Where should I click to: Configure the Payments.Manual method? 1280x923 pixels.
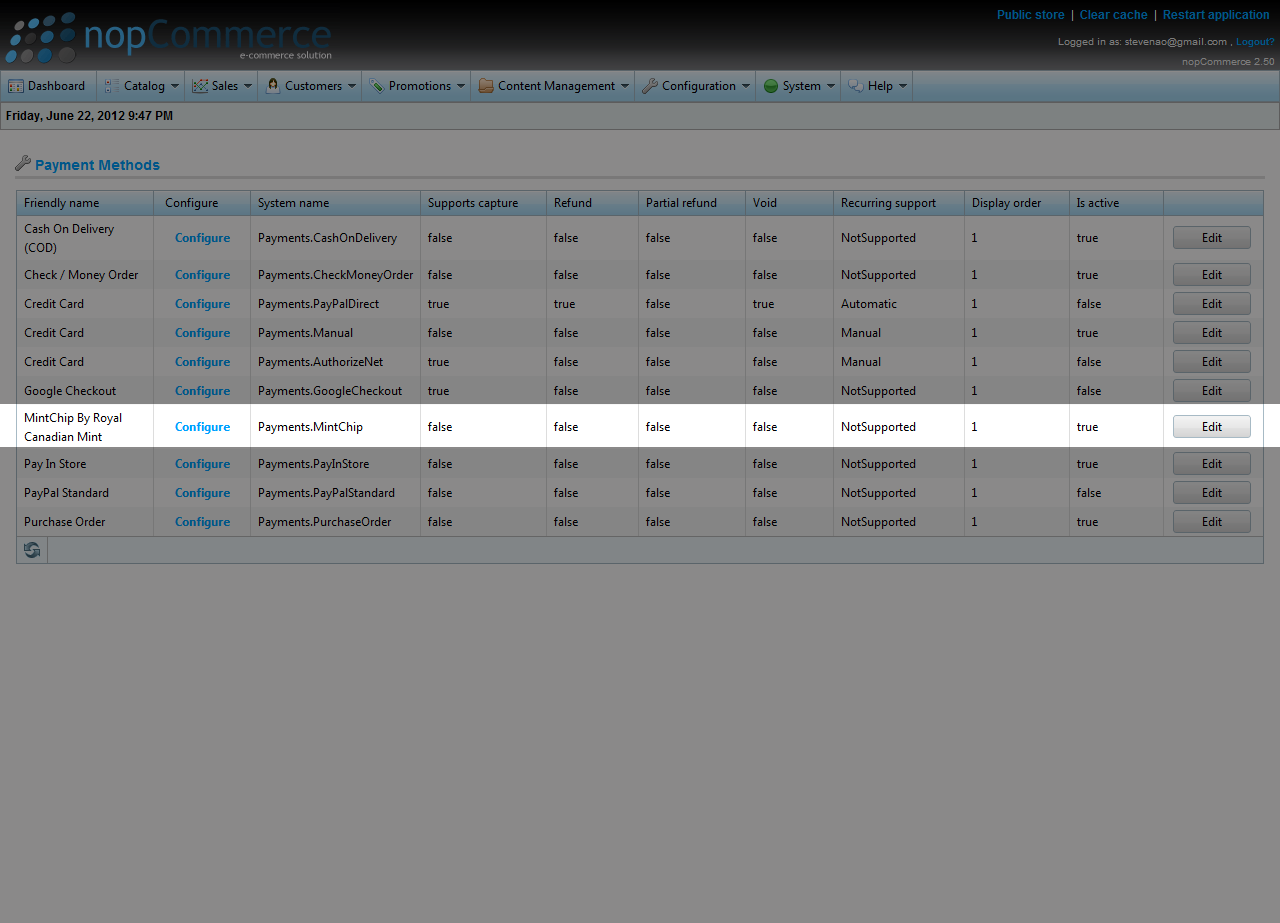coord(202,333)
